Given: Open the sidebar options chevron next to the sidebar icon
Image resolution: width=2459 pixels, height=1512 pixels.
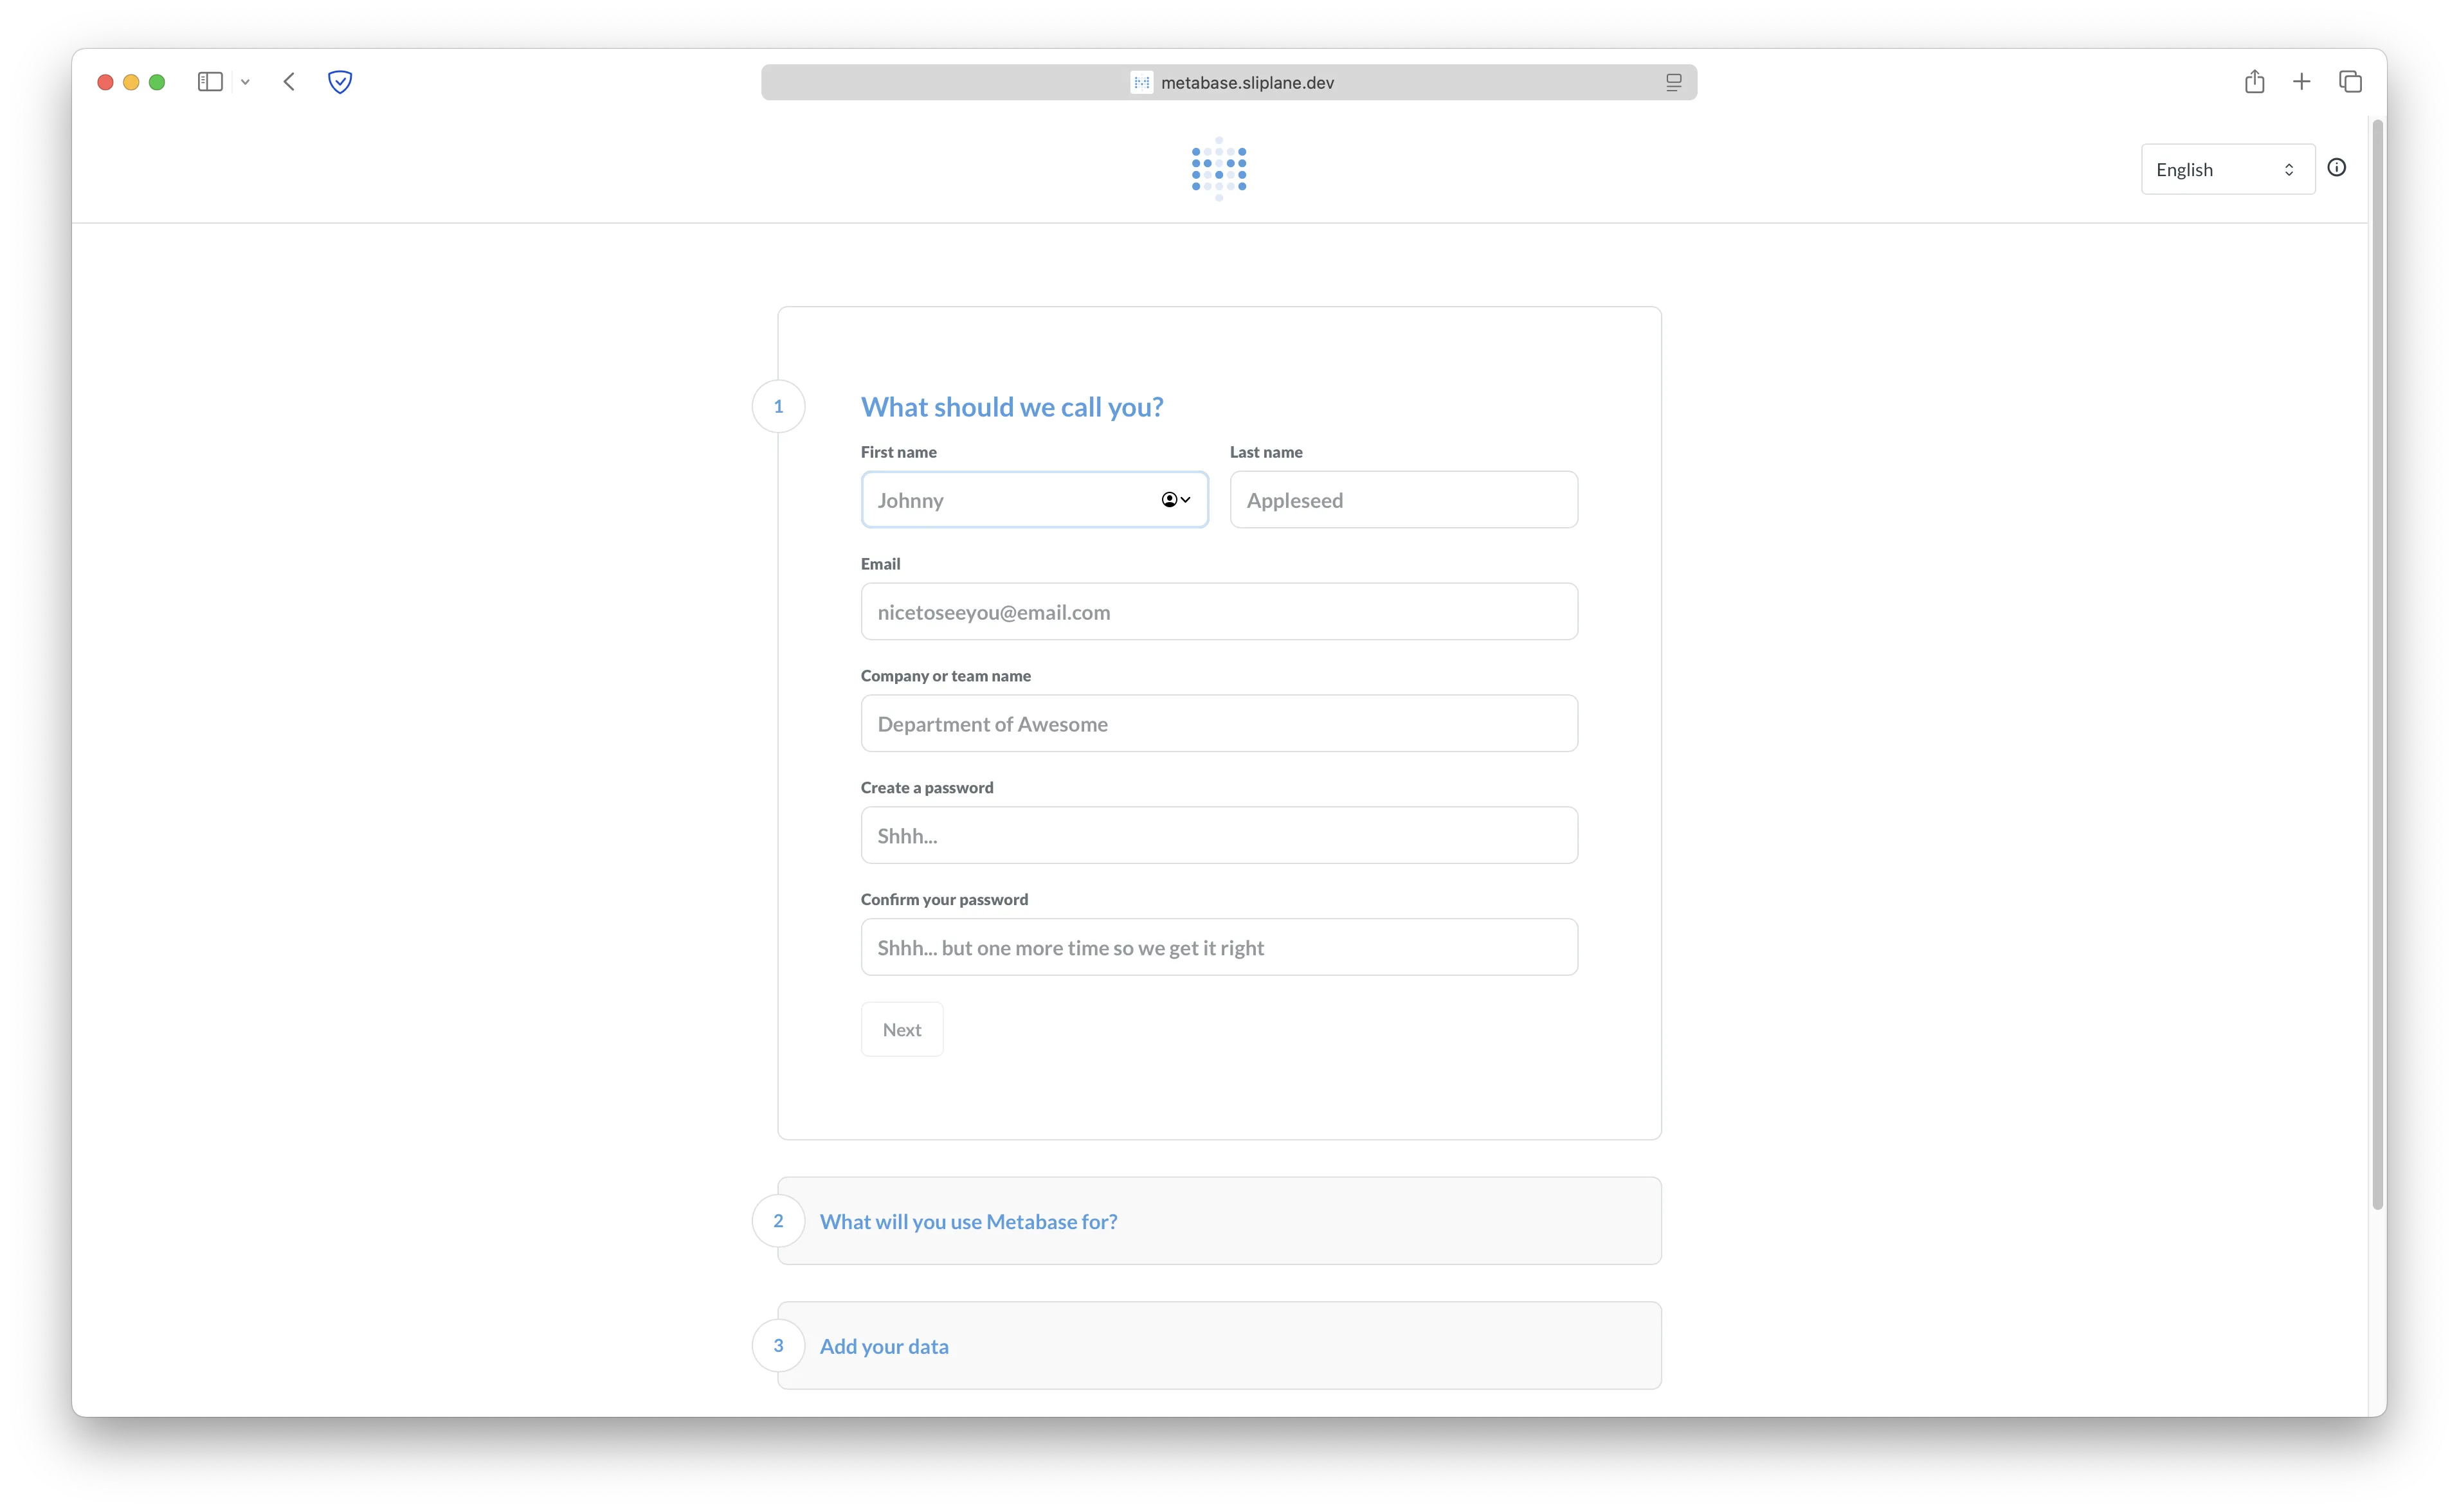Looking at the screenshot, I should (x=246, y=82).
